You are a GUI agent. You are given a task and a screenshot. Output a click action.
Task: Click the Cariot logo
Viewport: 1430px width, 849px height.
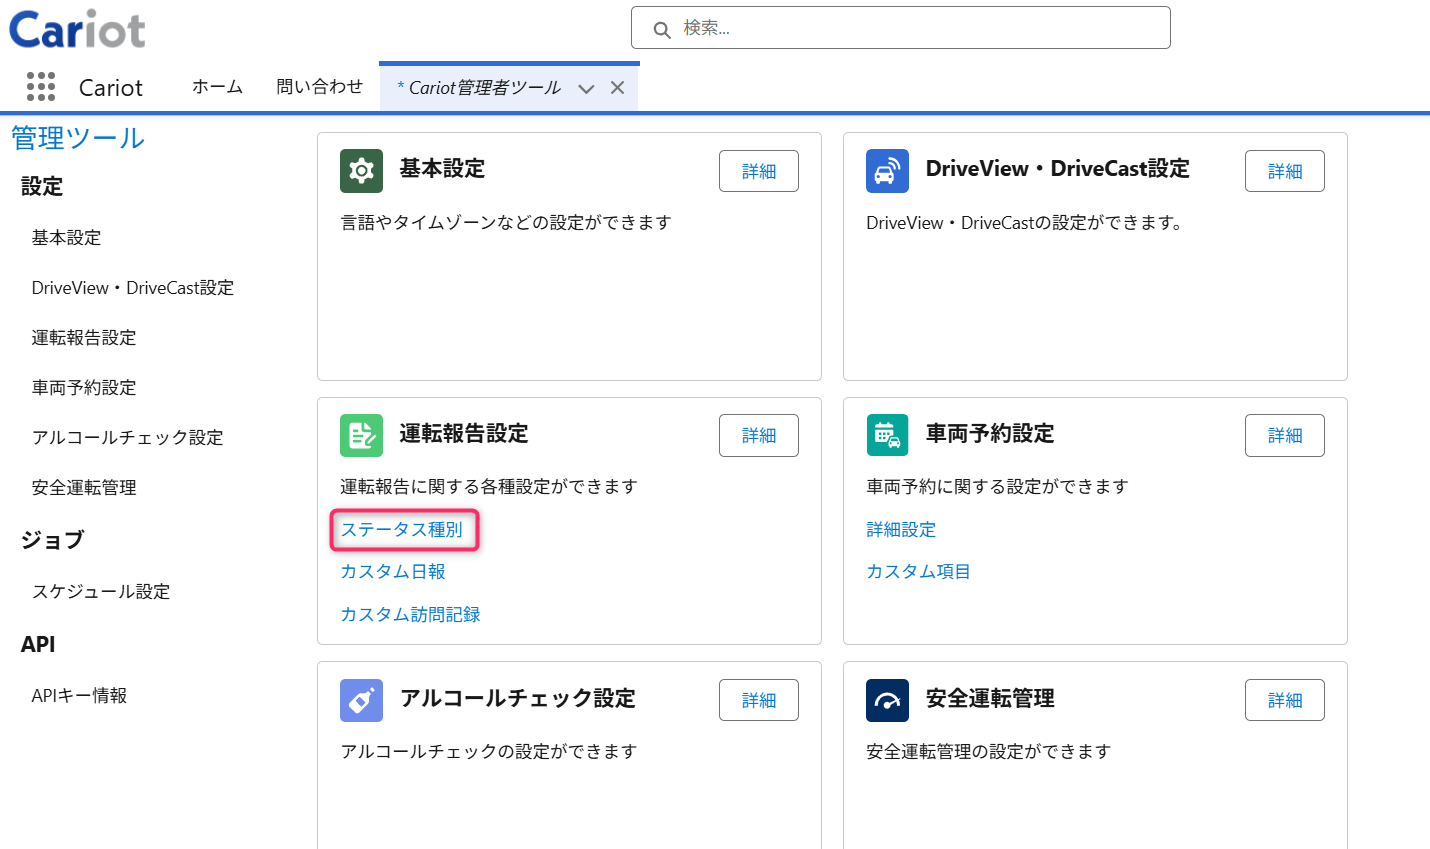tap(77, 29)
